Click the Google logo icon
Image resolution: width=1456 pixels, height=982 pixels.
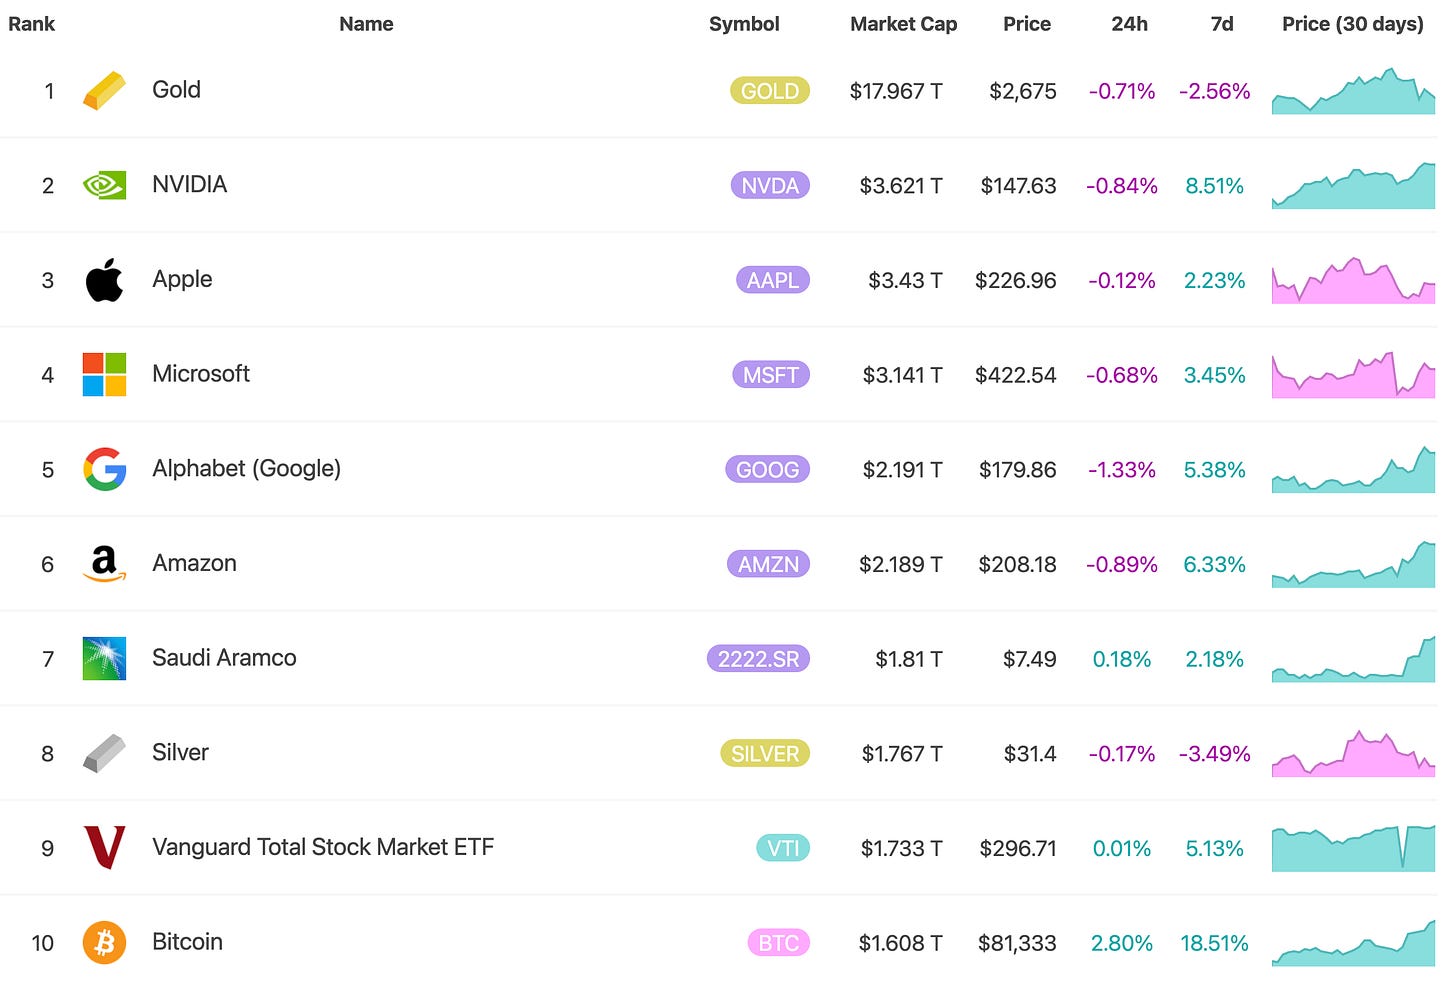[104, 469]
